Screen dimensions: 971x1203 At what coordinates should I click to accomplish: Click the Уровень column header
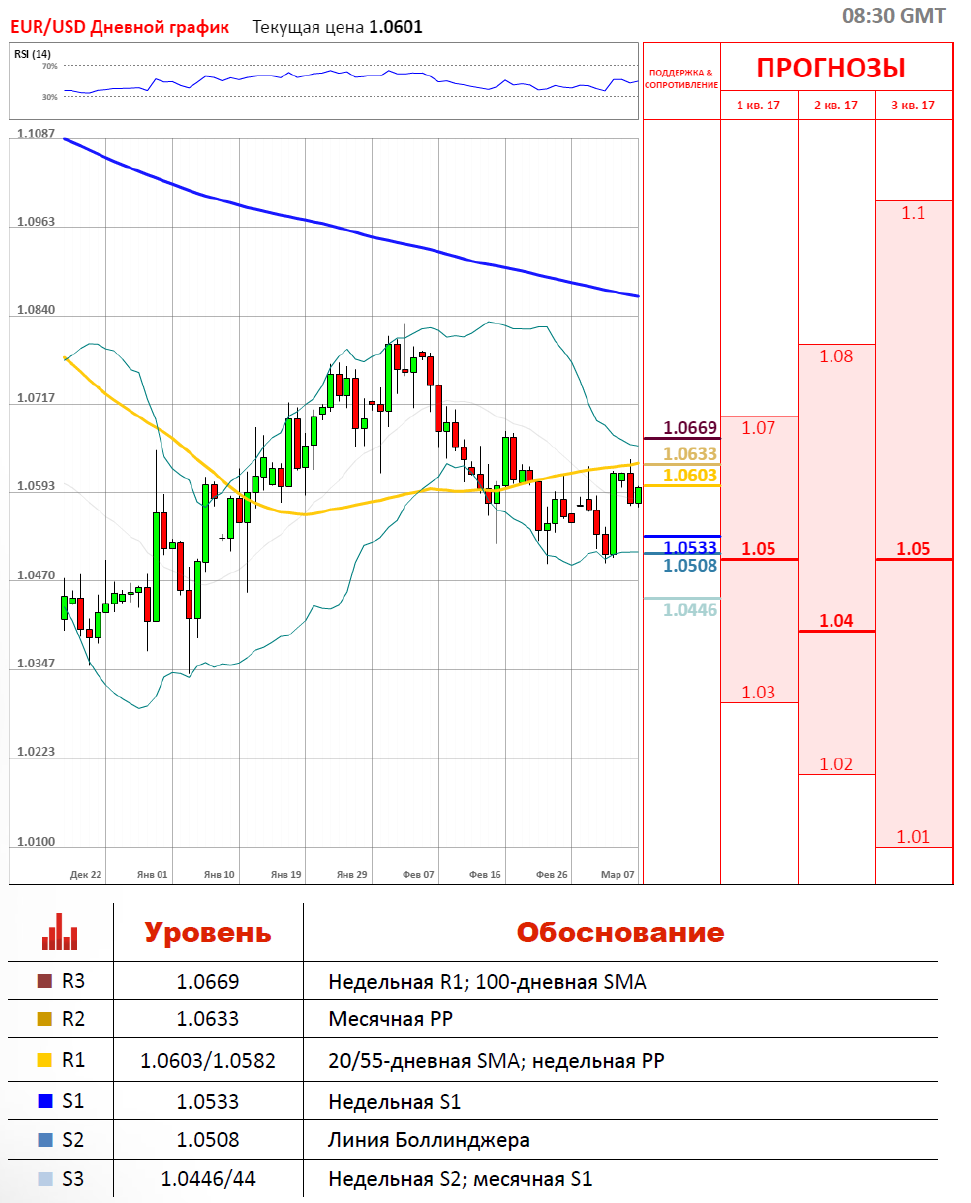(x=207, y=933)
